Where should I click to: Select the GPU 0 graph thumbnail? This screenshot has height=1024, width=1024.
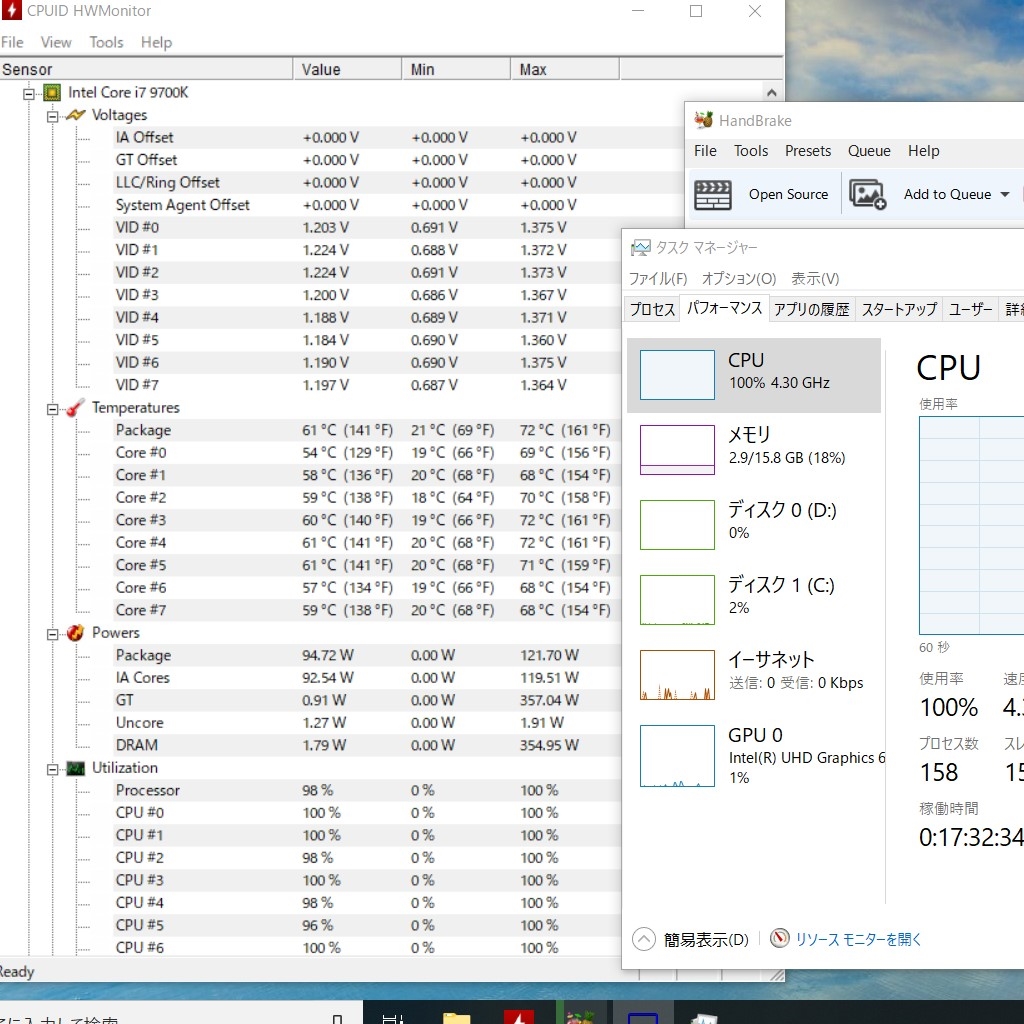[x=677, y=756]
